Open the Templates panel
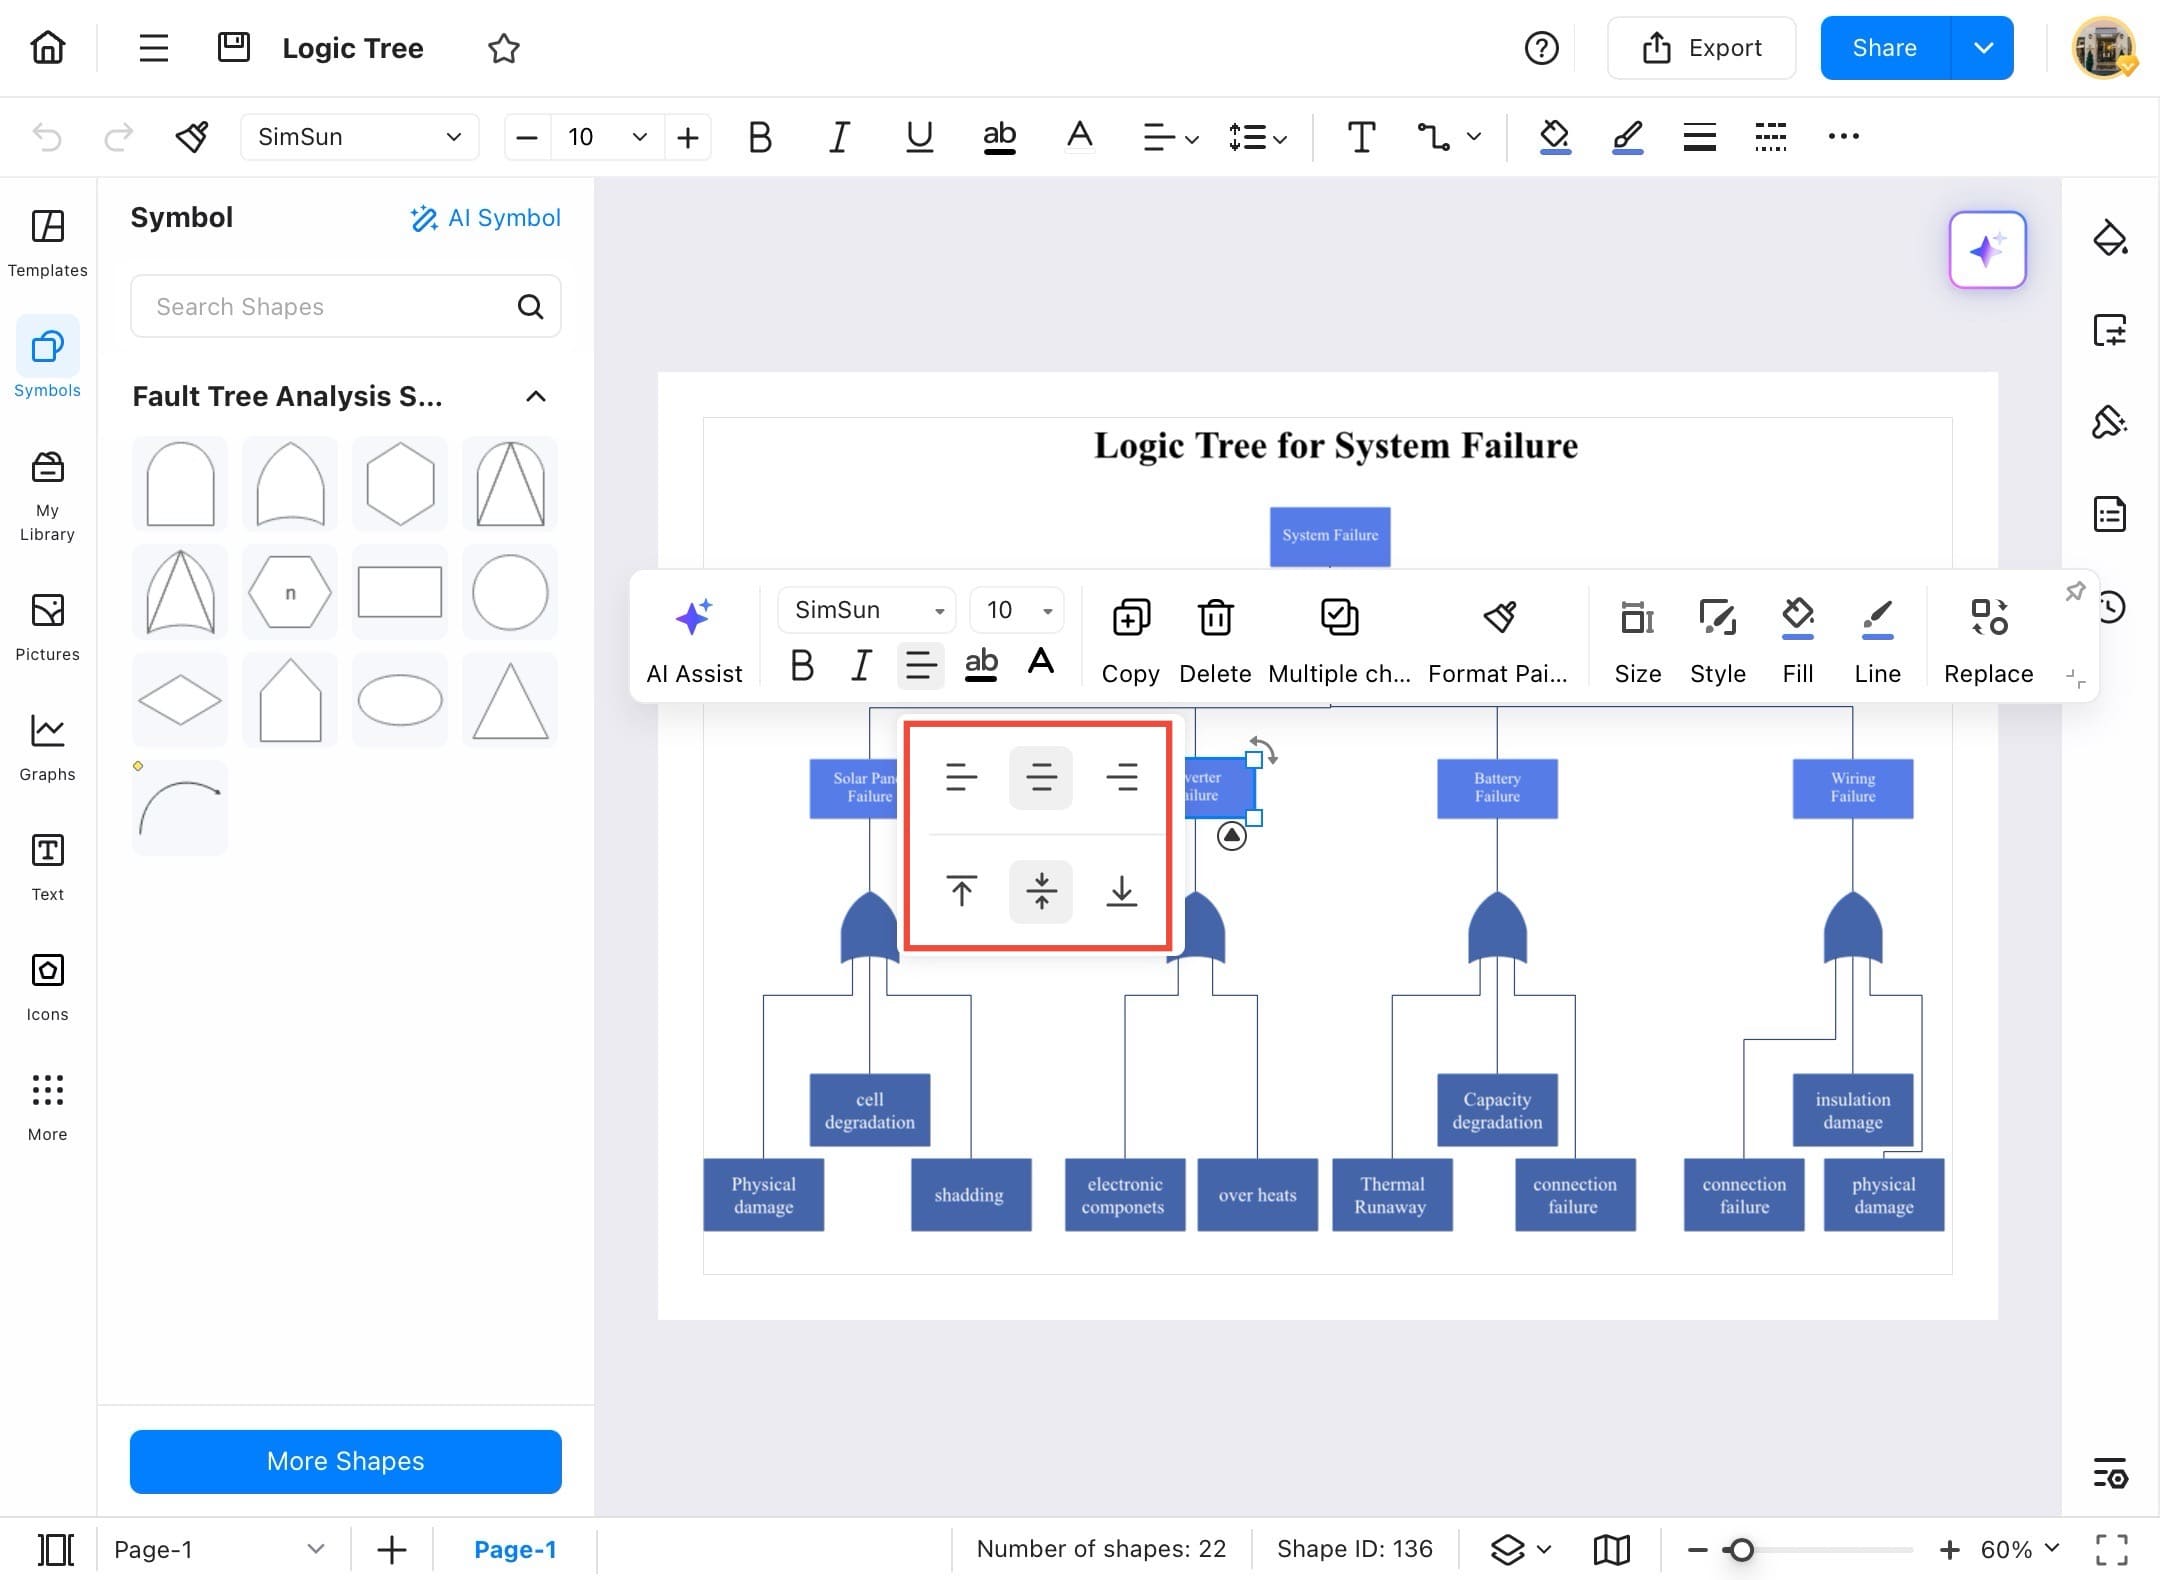 [47, 243]
